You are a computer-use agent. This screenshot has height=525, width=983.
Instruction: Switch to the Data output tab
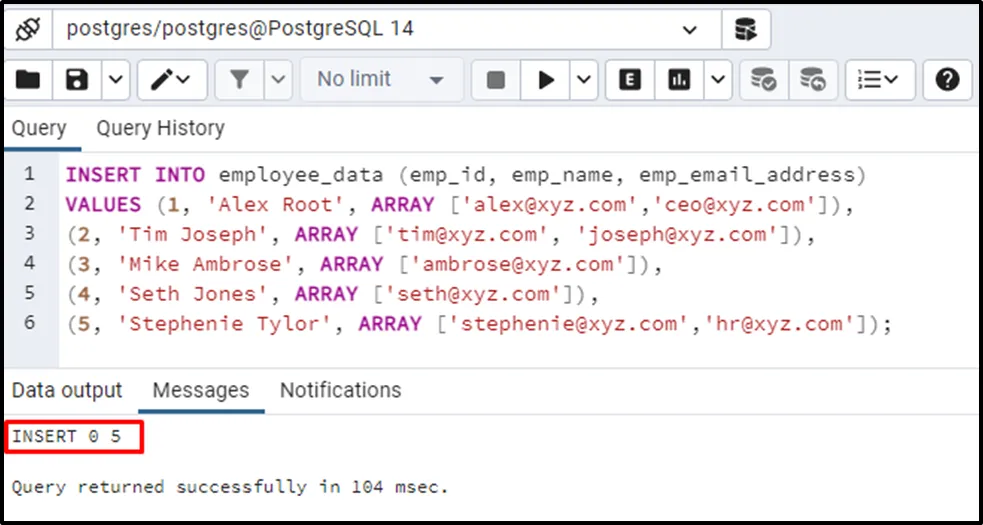67,390
